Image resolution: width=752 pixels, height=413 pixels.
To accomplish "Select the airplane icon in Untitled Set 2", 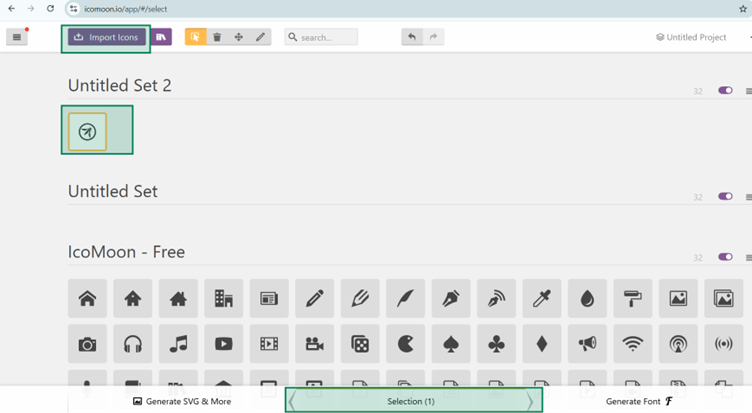I will [87, 132].
